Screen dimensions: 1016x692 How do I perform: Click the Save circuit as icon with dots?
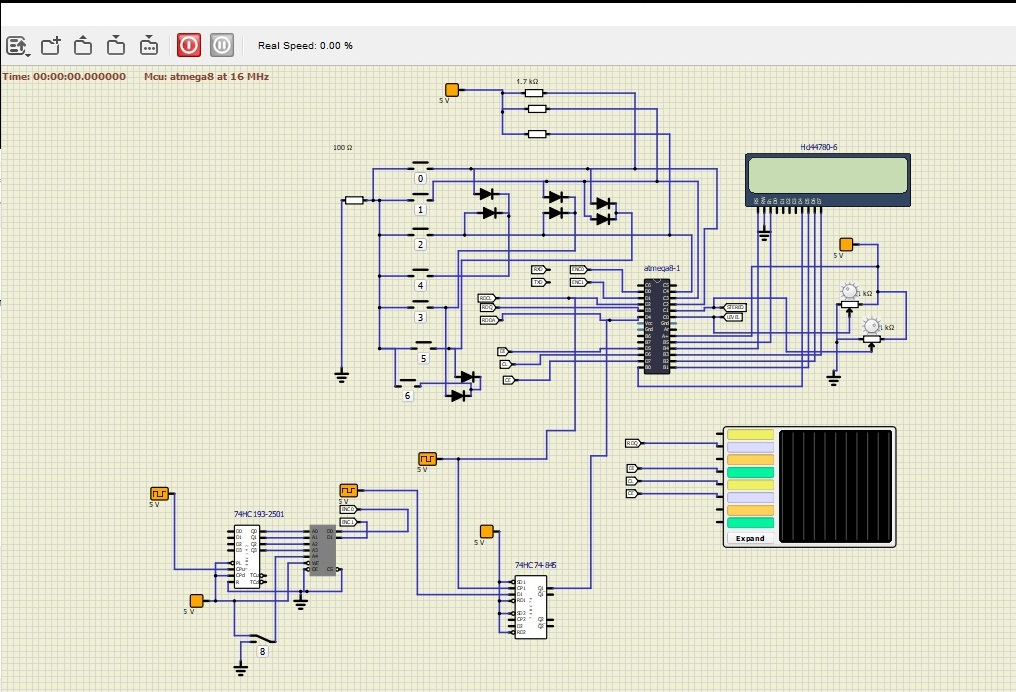149,45
